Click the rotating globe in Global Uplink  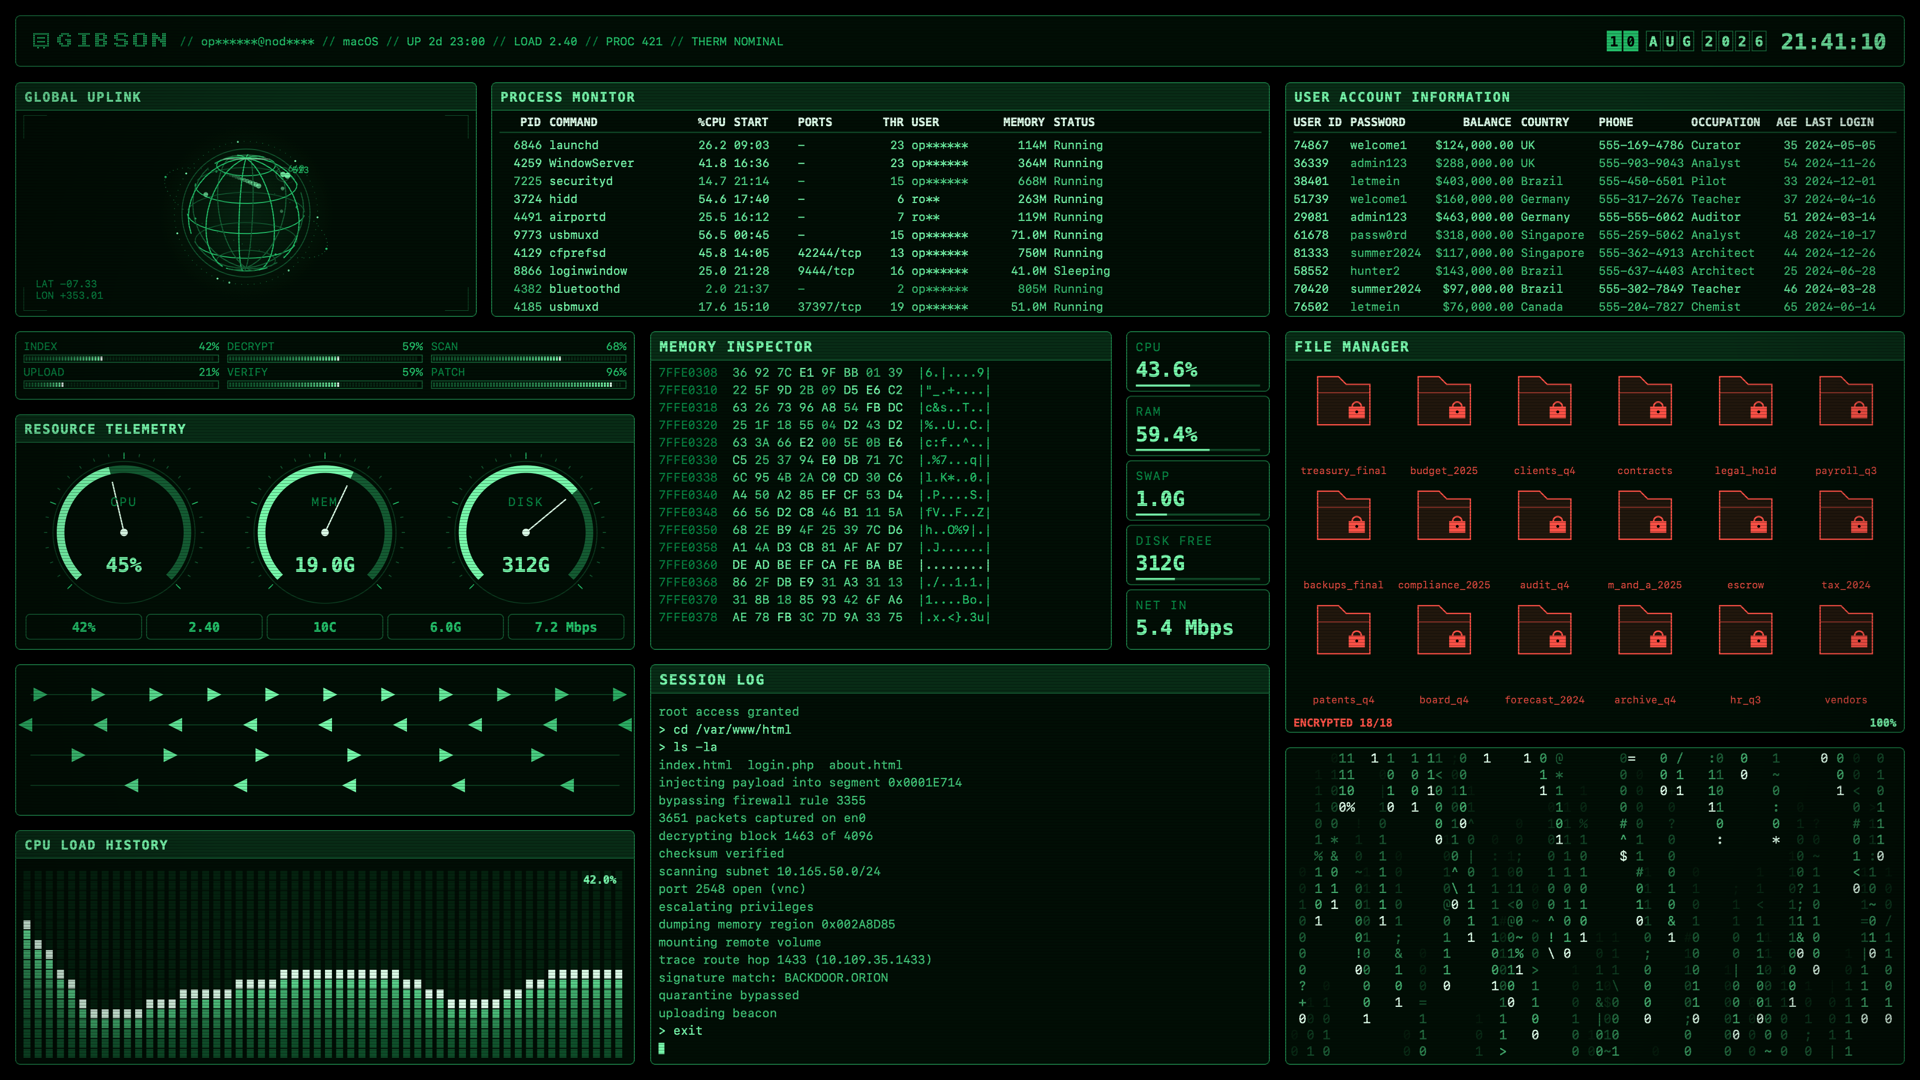pos(246,213)
